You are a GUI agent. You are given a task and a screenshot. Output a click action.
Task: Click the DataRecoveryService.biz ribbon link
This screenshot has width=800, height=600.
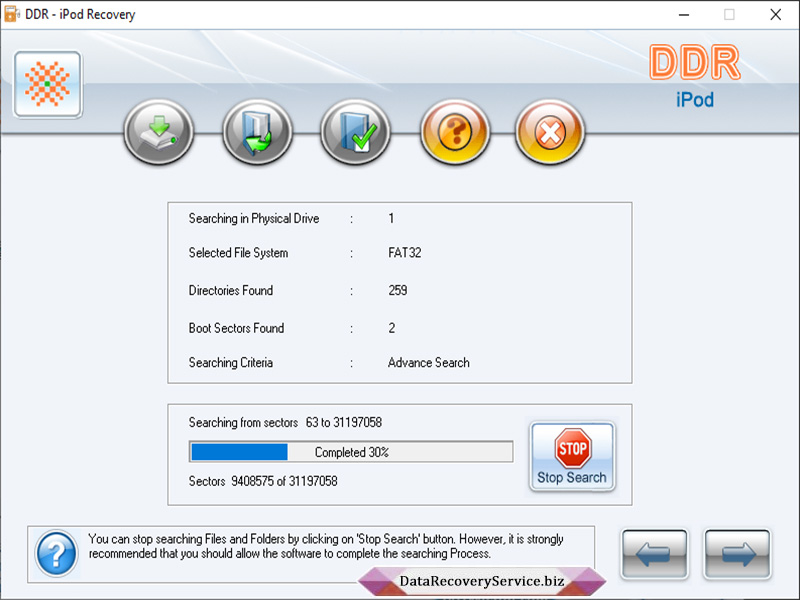[x=484, y=579]
